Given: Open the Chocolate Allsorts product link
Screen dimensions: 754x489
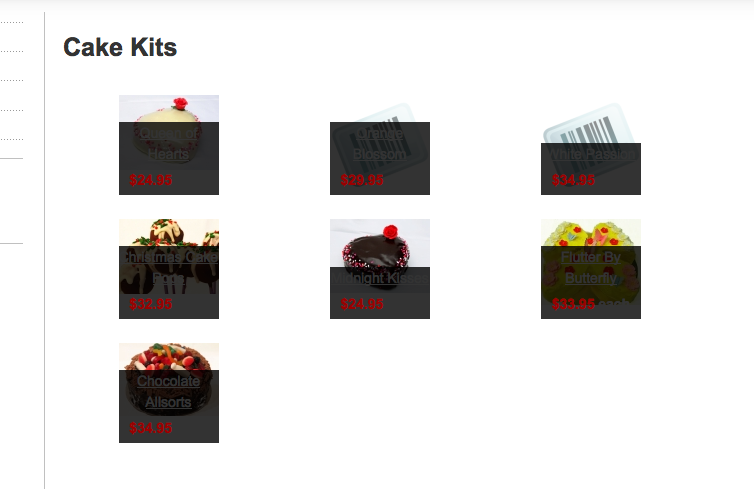Looking at the screenshot, I should 168,391.
